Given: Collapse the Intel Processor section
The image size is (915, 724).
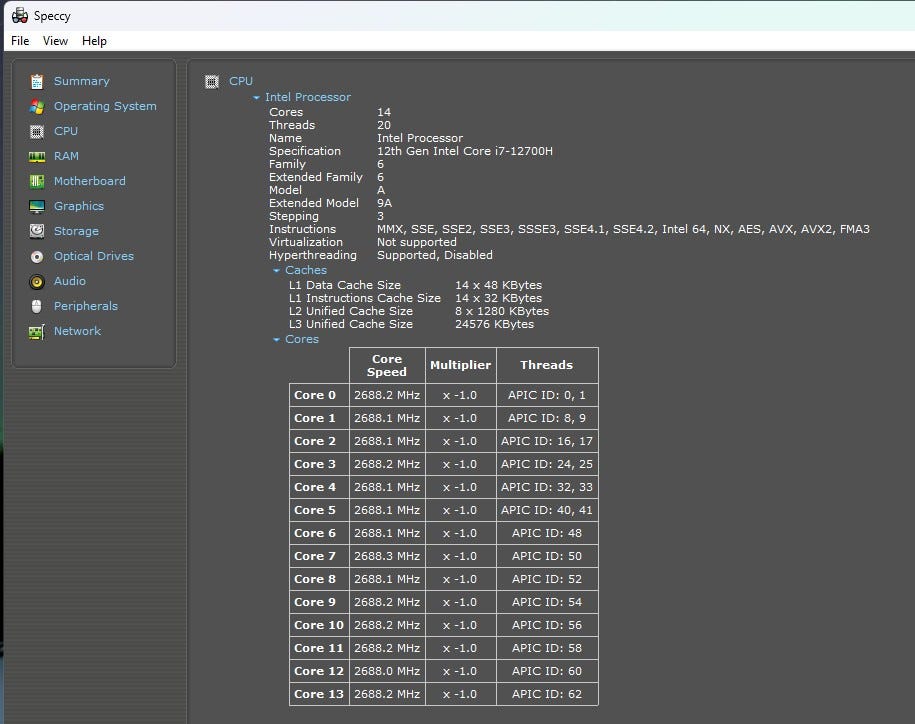Looking at the screenshot, I should 257,98.
